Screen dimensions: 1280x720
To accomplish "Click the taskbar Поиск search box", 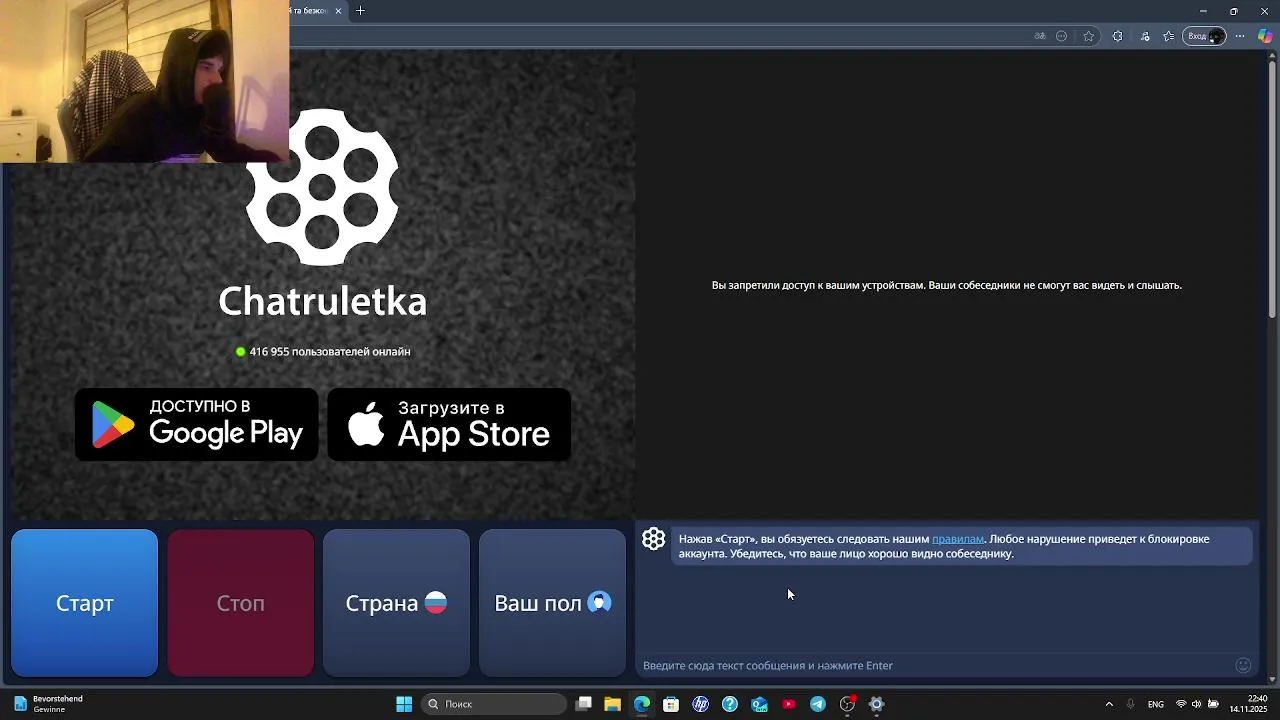I will tap(494, 704).
